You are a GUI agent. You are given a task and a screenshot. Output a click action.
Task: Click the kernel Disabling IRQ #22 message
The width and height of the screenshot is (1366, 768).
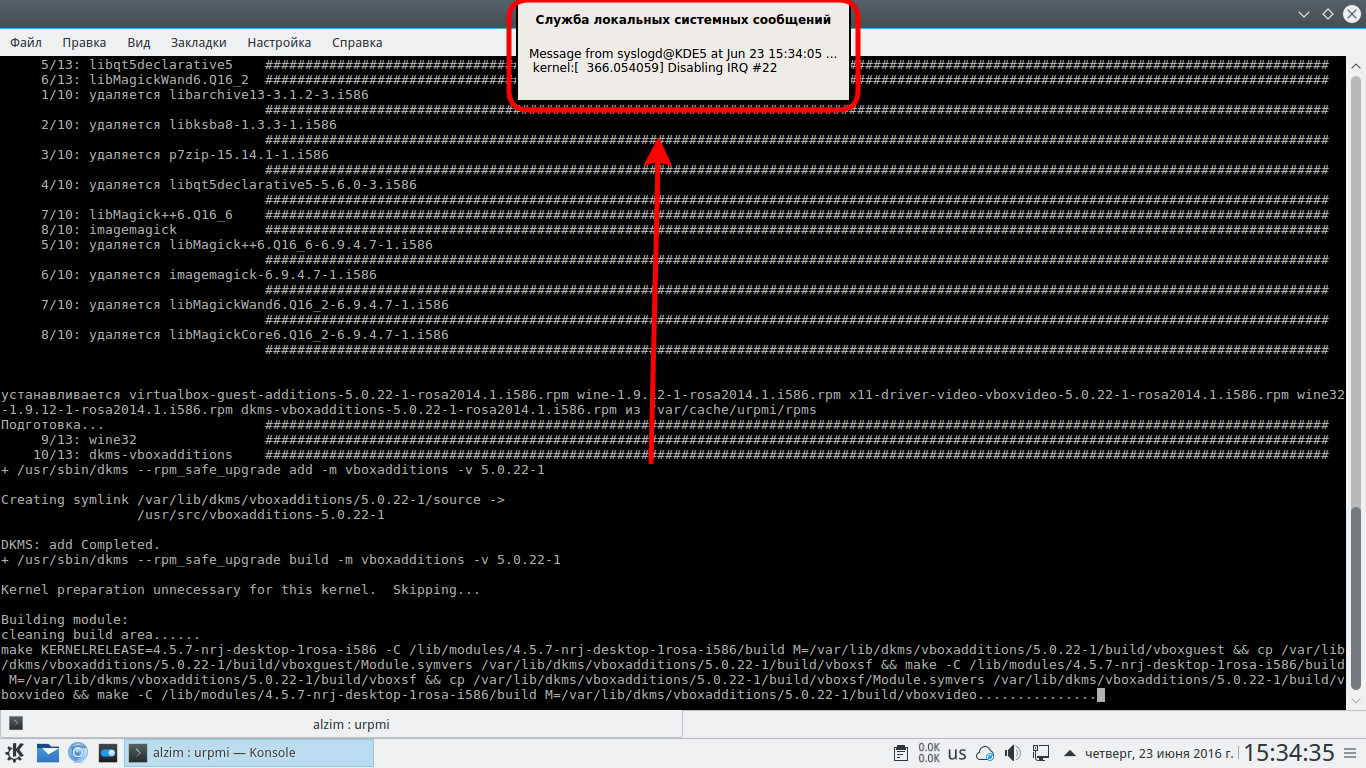[x=655, y=68]
